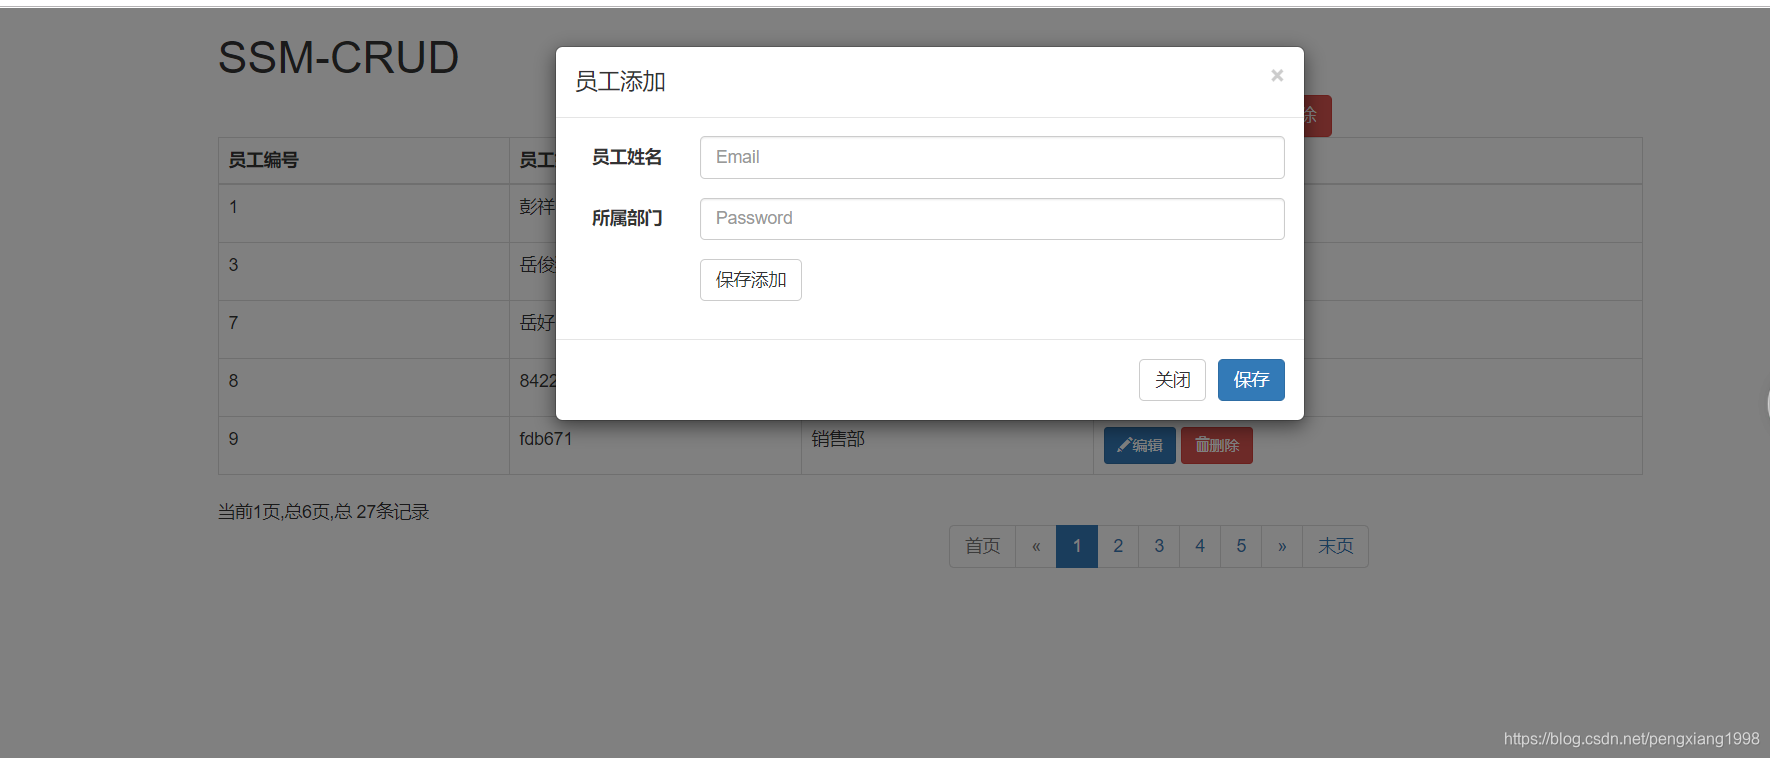Image resolution: width=1770 pixels, height=758 pixels.
Task: Click the 关闭 button in the dialog footer
Action: point(1172,380)
